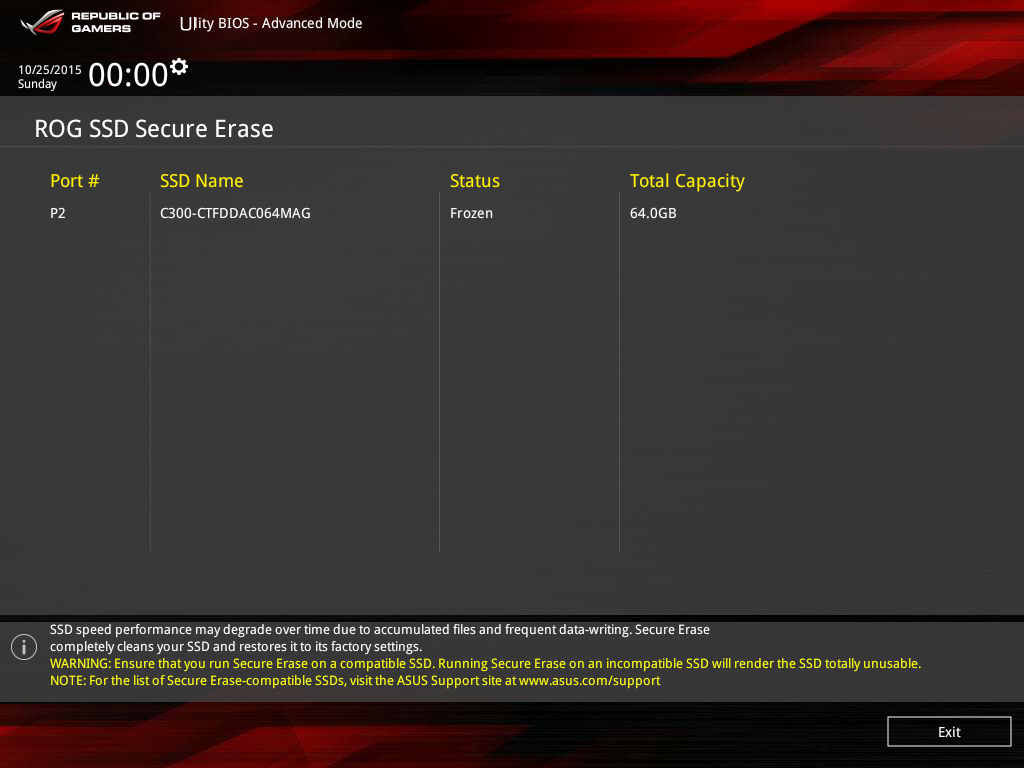This screenshot has width=1024, height=768.
Task: Click the Republic of Gamers logo
Action: 91,22
